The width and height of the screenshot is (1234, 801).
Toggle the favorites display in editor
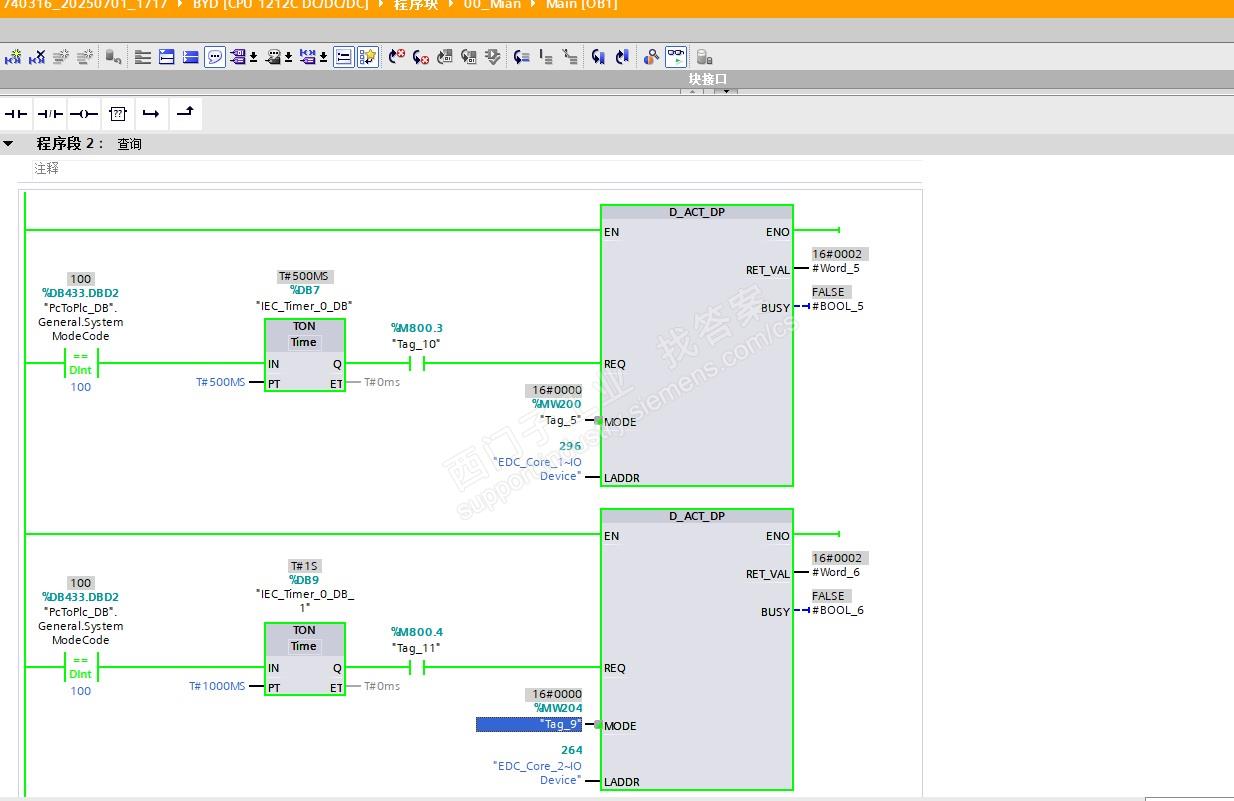368,57
